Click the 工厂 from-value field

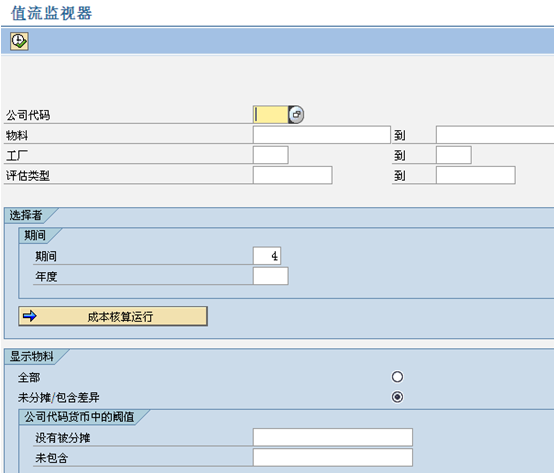(x=271, y=155)
